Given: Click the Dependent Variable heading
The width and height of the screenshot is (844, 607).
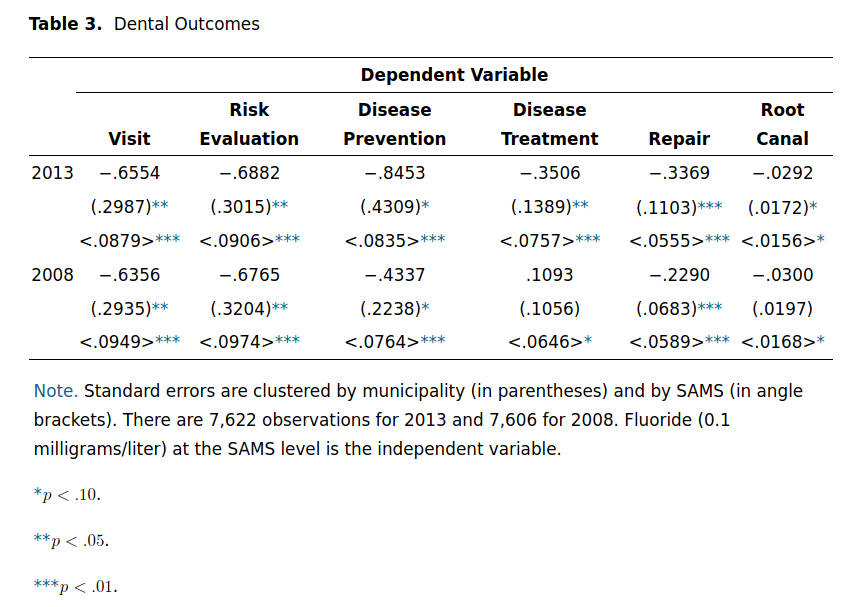Looking at the screenshot, I should [x=454, y=75].
